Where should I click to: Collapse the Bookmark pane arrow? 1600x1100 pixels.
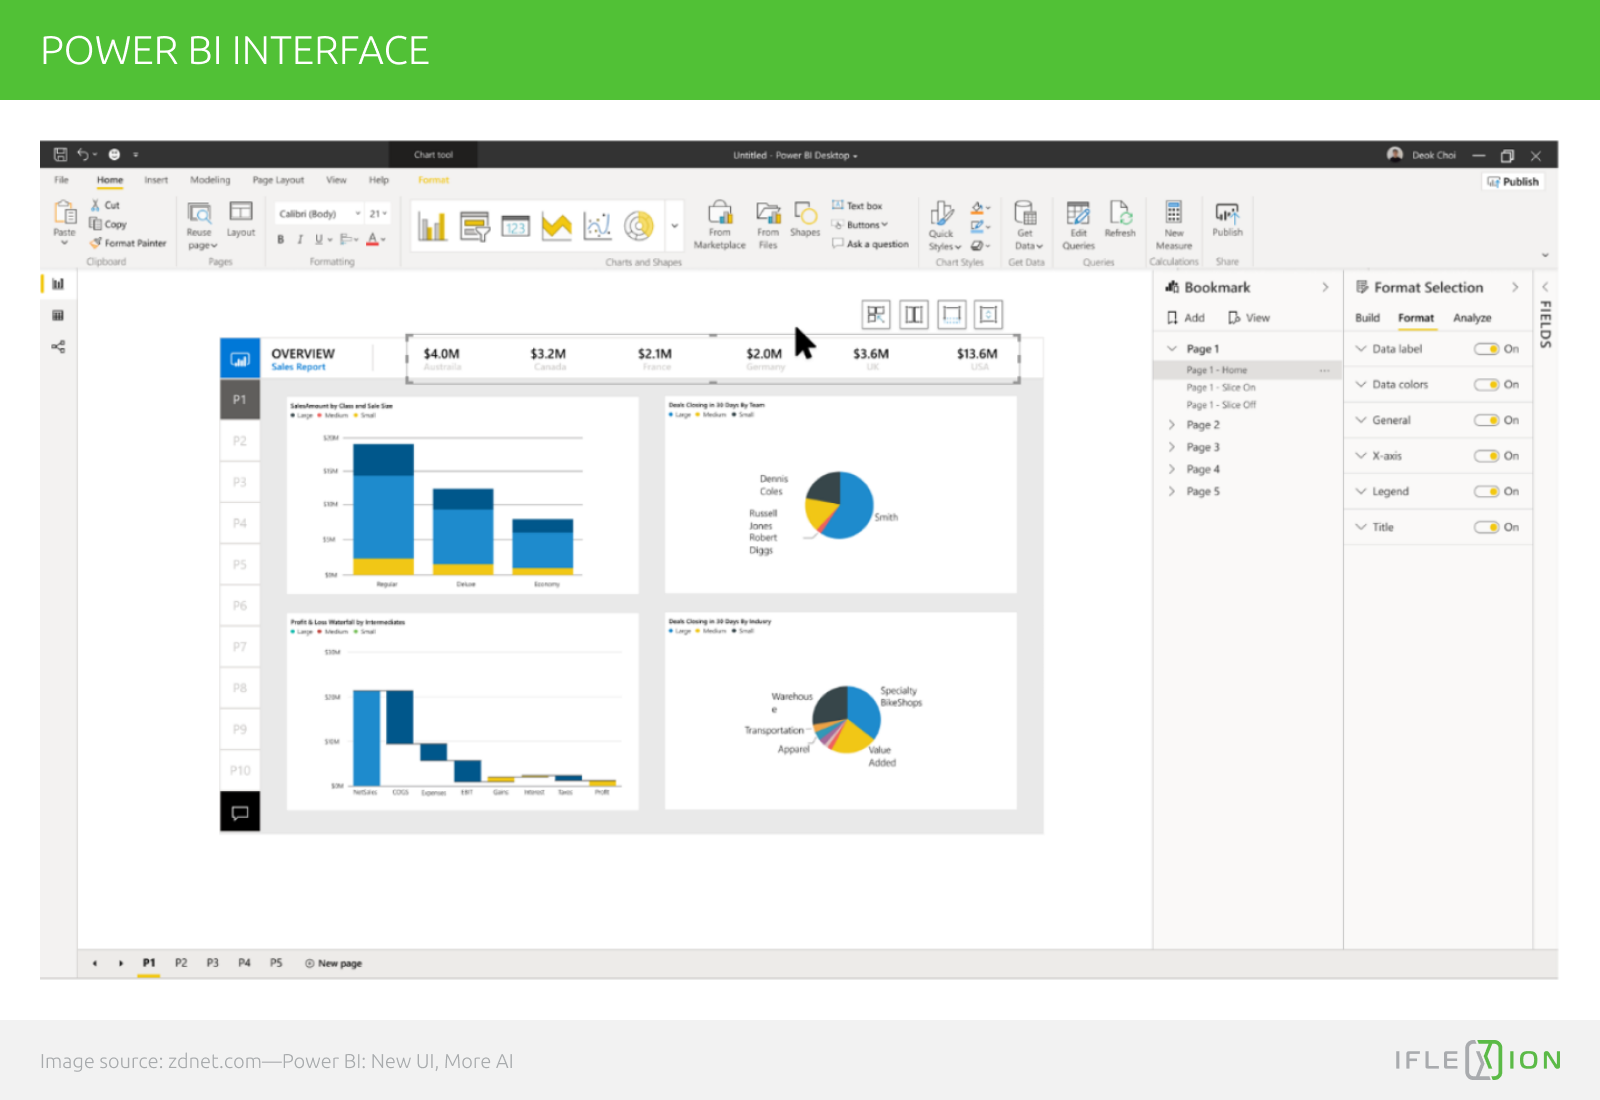point(1326,287)
